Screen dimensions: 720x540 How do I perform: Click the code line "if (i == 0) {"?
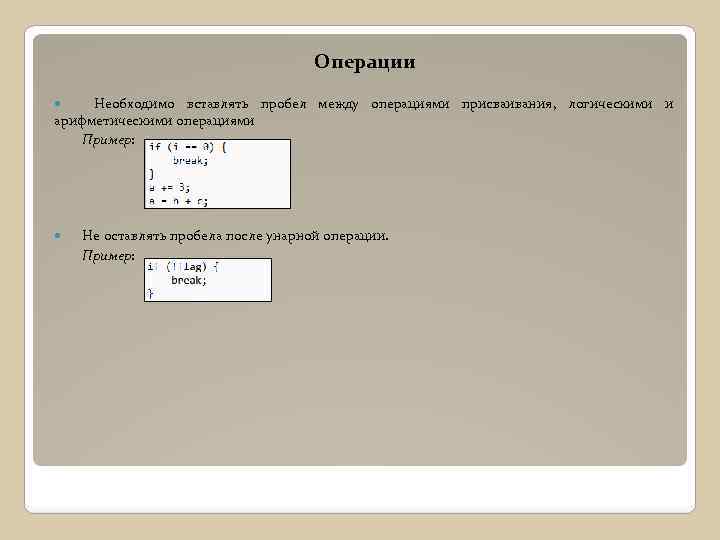(x=188, y=147)
